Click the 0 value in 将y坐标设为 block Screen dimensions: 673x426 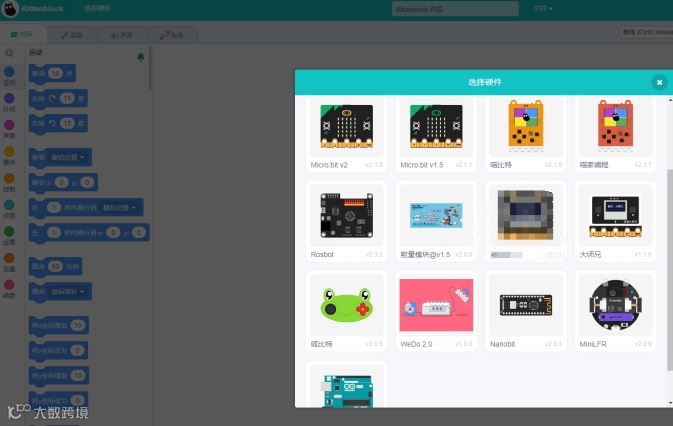pos(77,400)
